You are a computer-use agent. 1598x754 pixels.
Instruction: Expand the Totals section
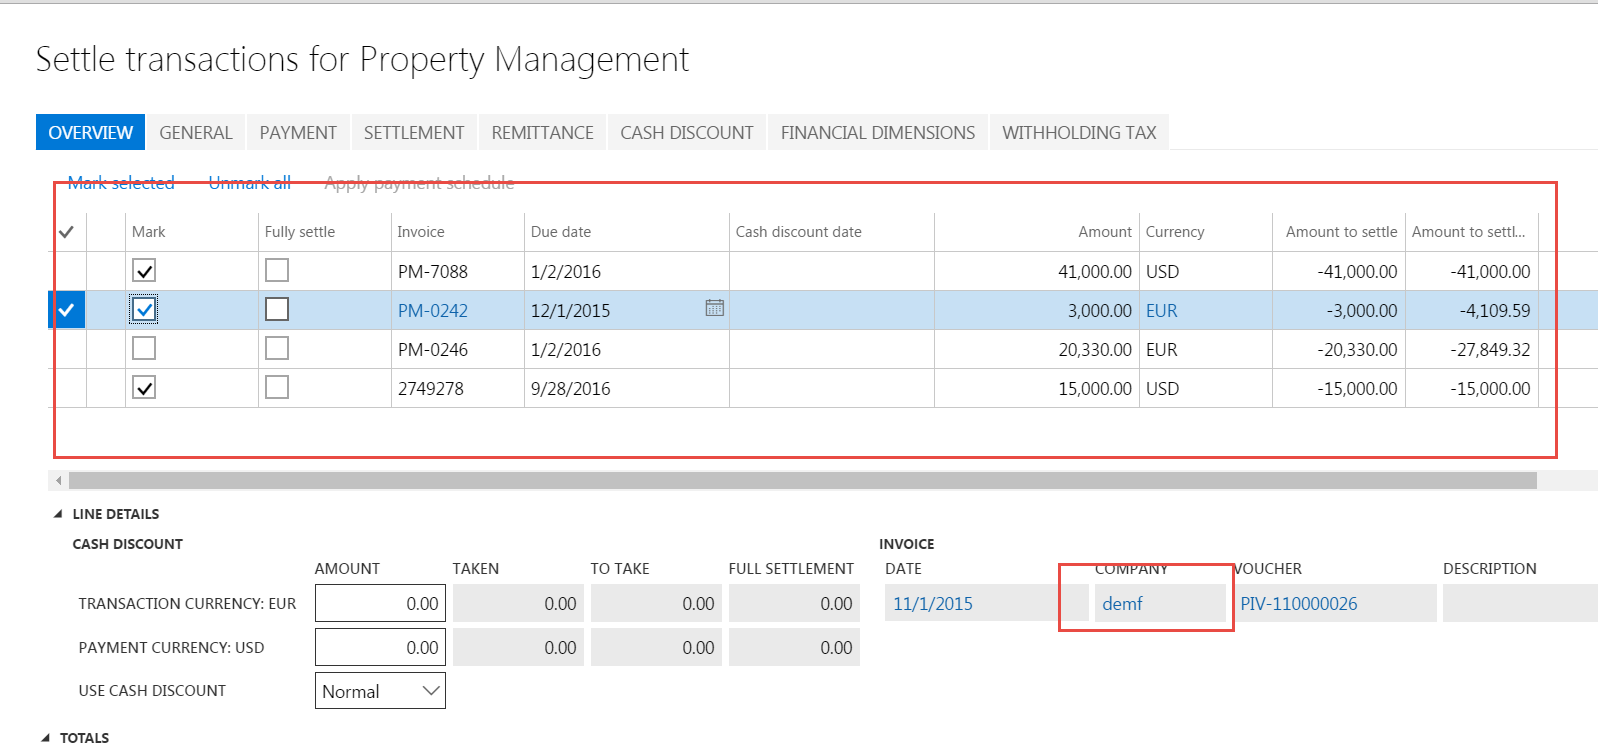[x=46, y=738]
